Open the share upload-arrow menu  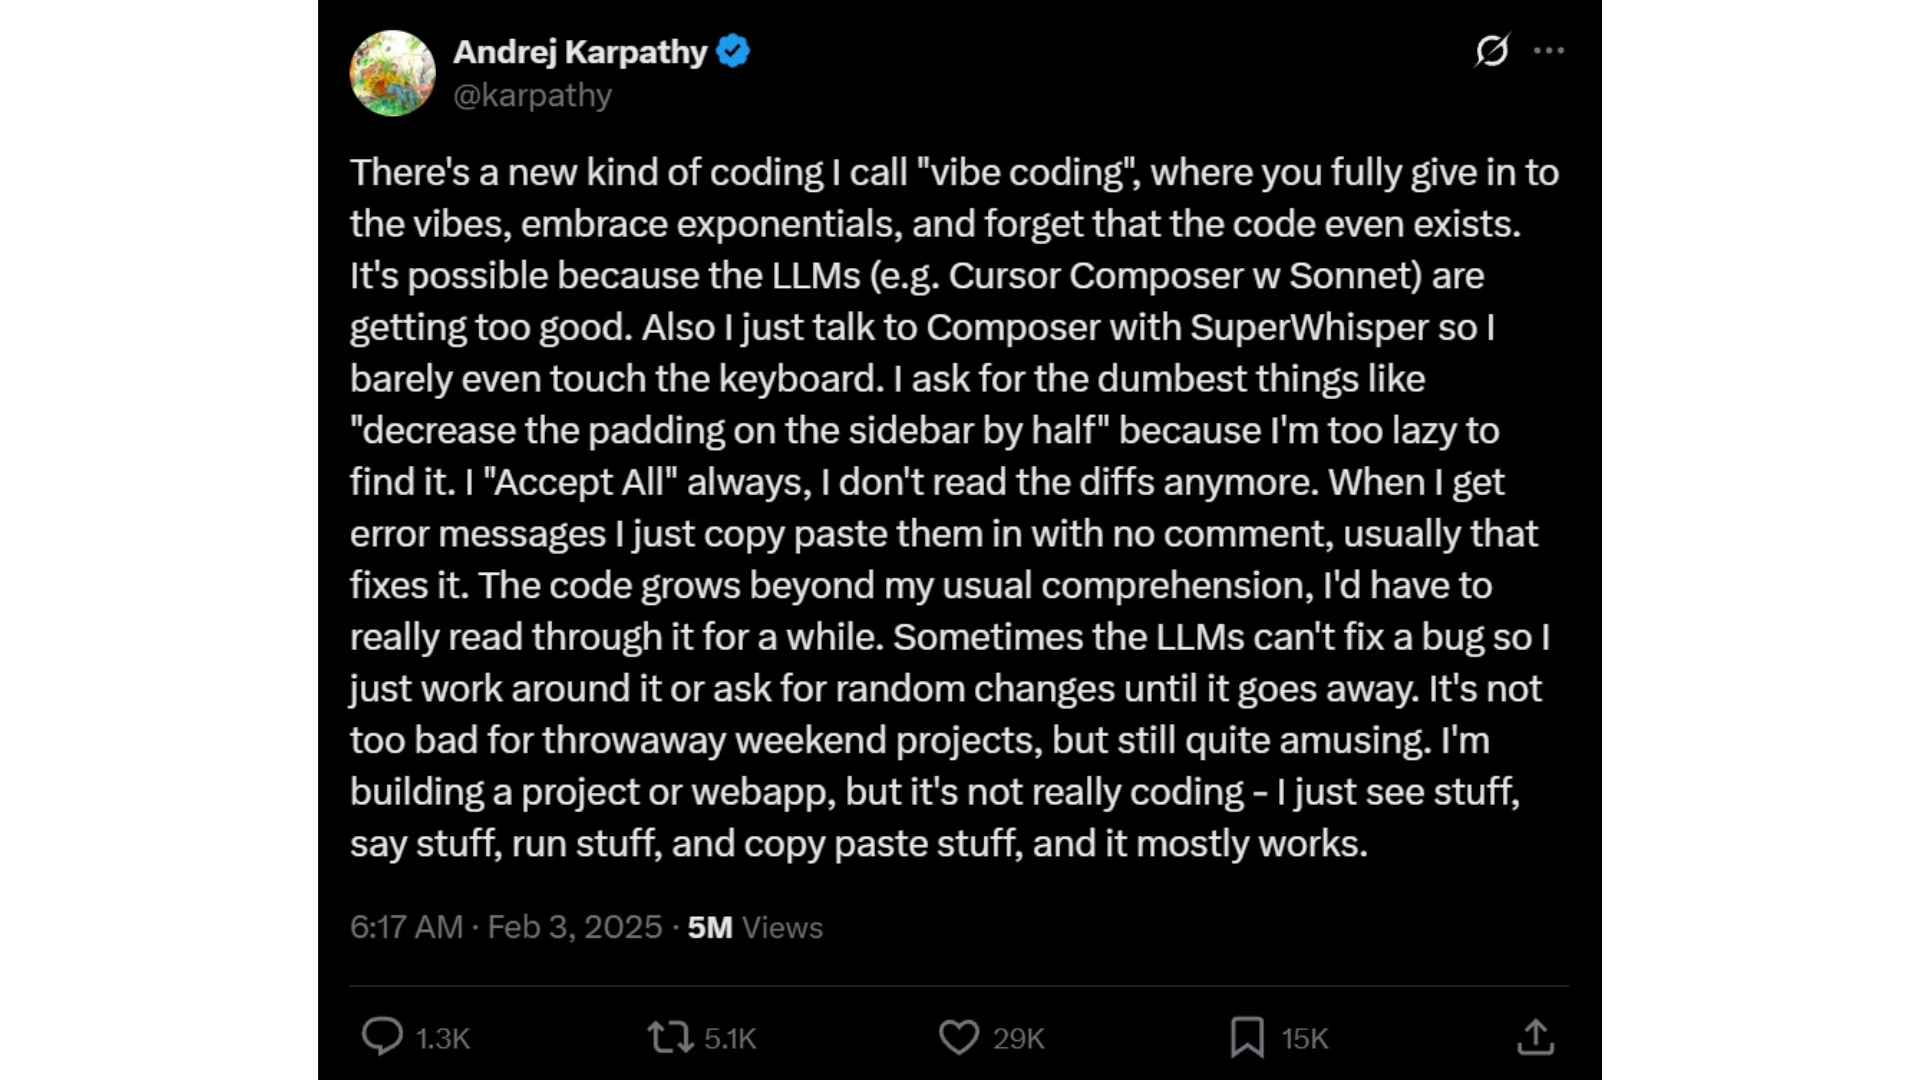coord(1535,1037)
